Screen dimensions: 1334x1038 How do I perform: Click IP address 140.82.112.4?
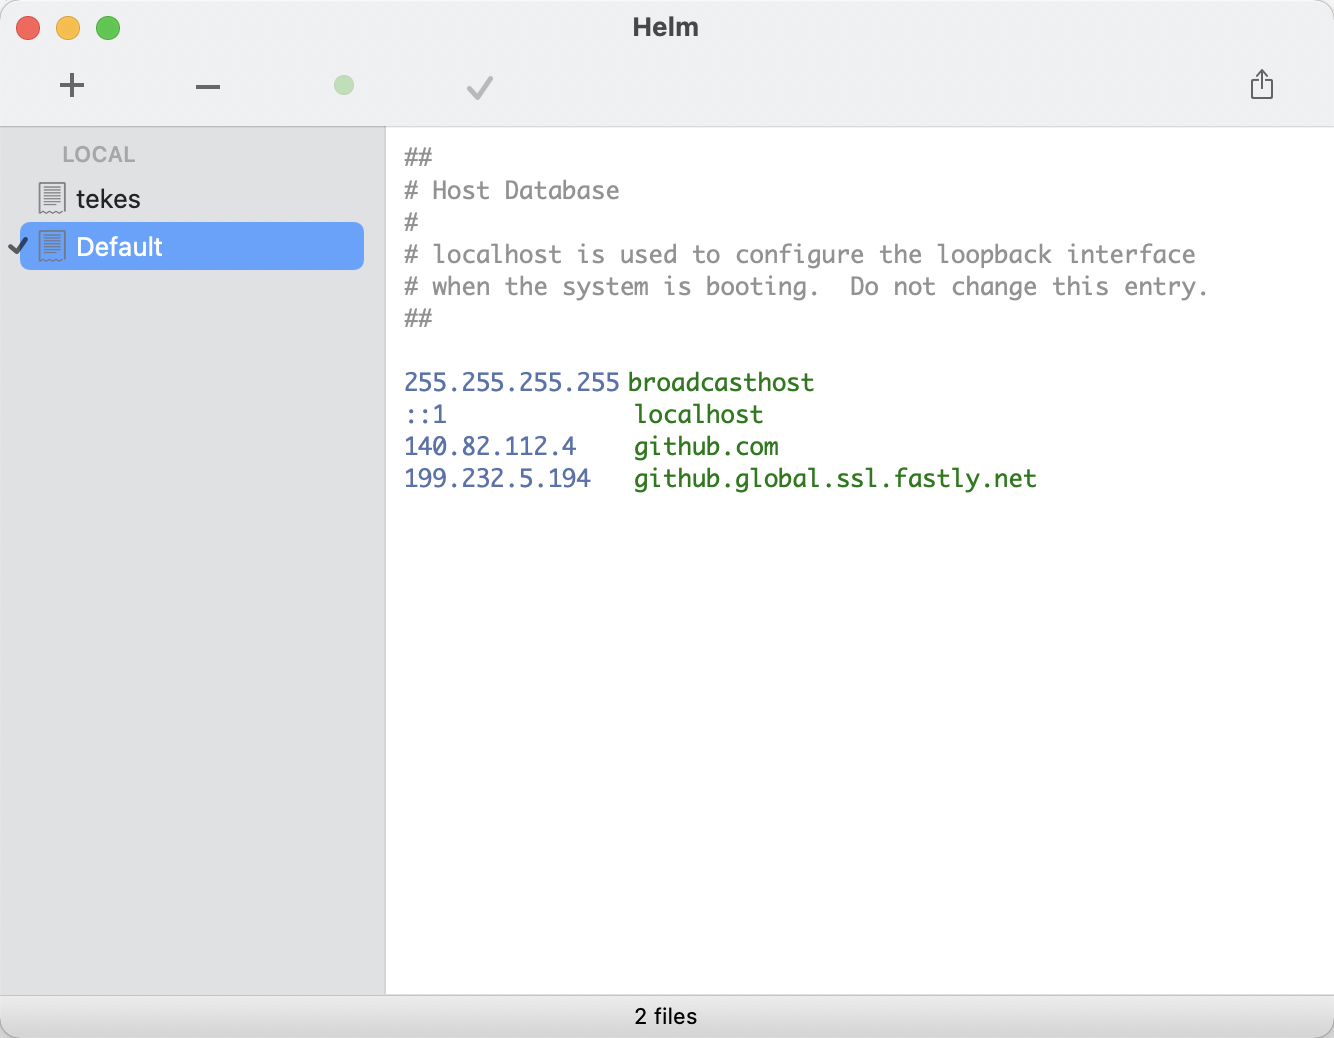pos(490,446)
